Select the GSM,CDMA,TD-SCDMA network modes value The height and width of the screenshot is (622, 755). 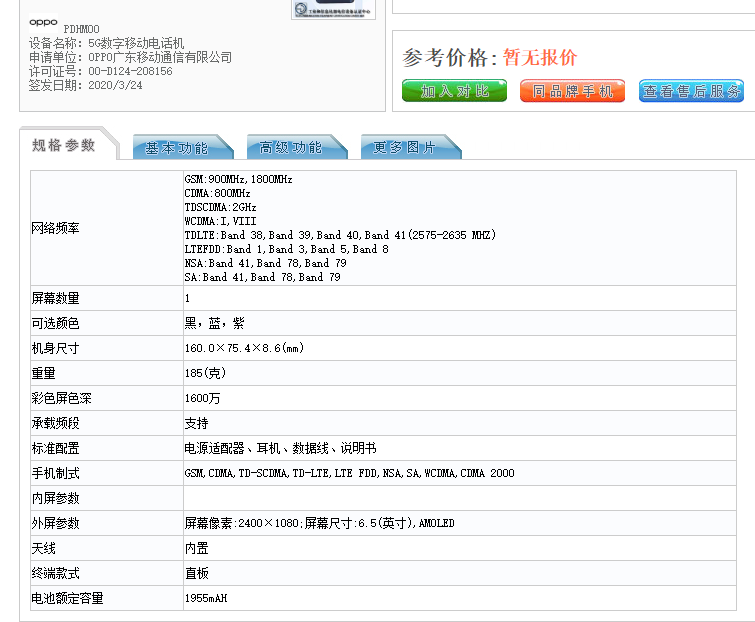pyautogui.click(x=350, y=473)
